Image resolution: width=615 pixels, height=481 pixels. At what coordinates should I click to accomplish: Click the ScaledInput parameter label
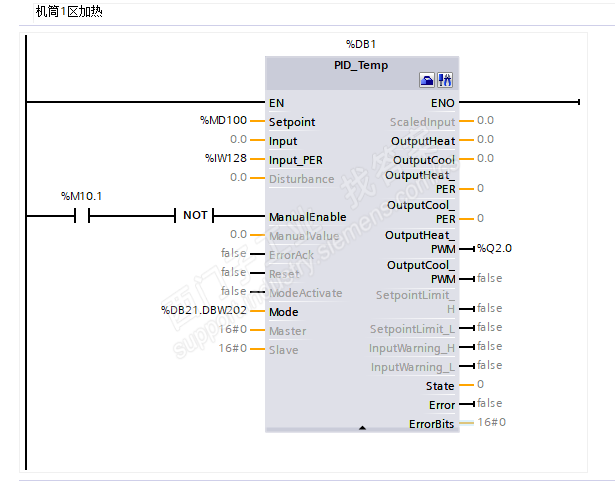(x=422, y=122)
